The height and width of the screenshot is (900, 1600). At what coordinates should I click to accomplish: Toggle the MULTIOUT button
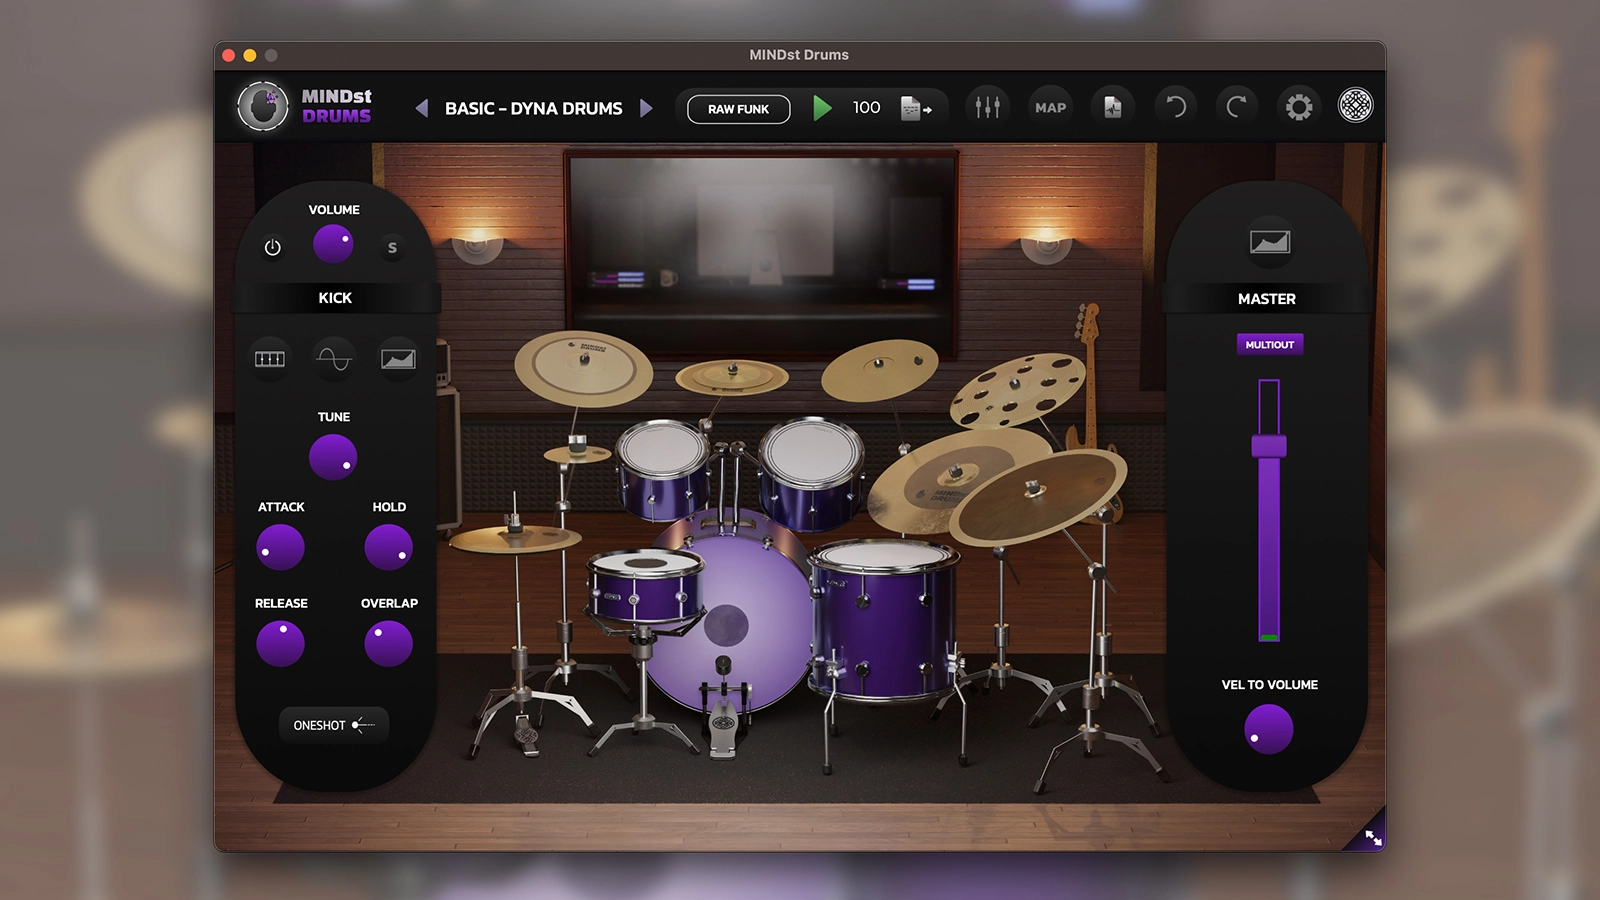pyautogui.click(x=1270, y=344)
